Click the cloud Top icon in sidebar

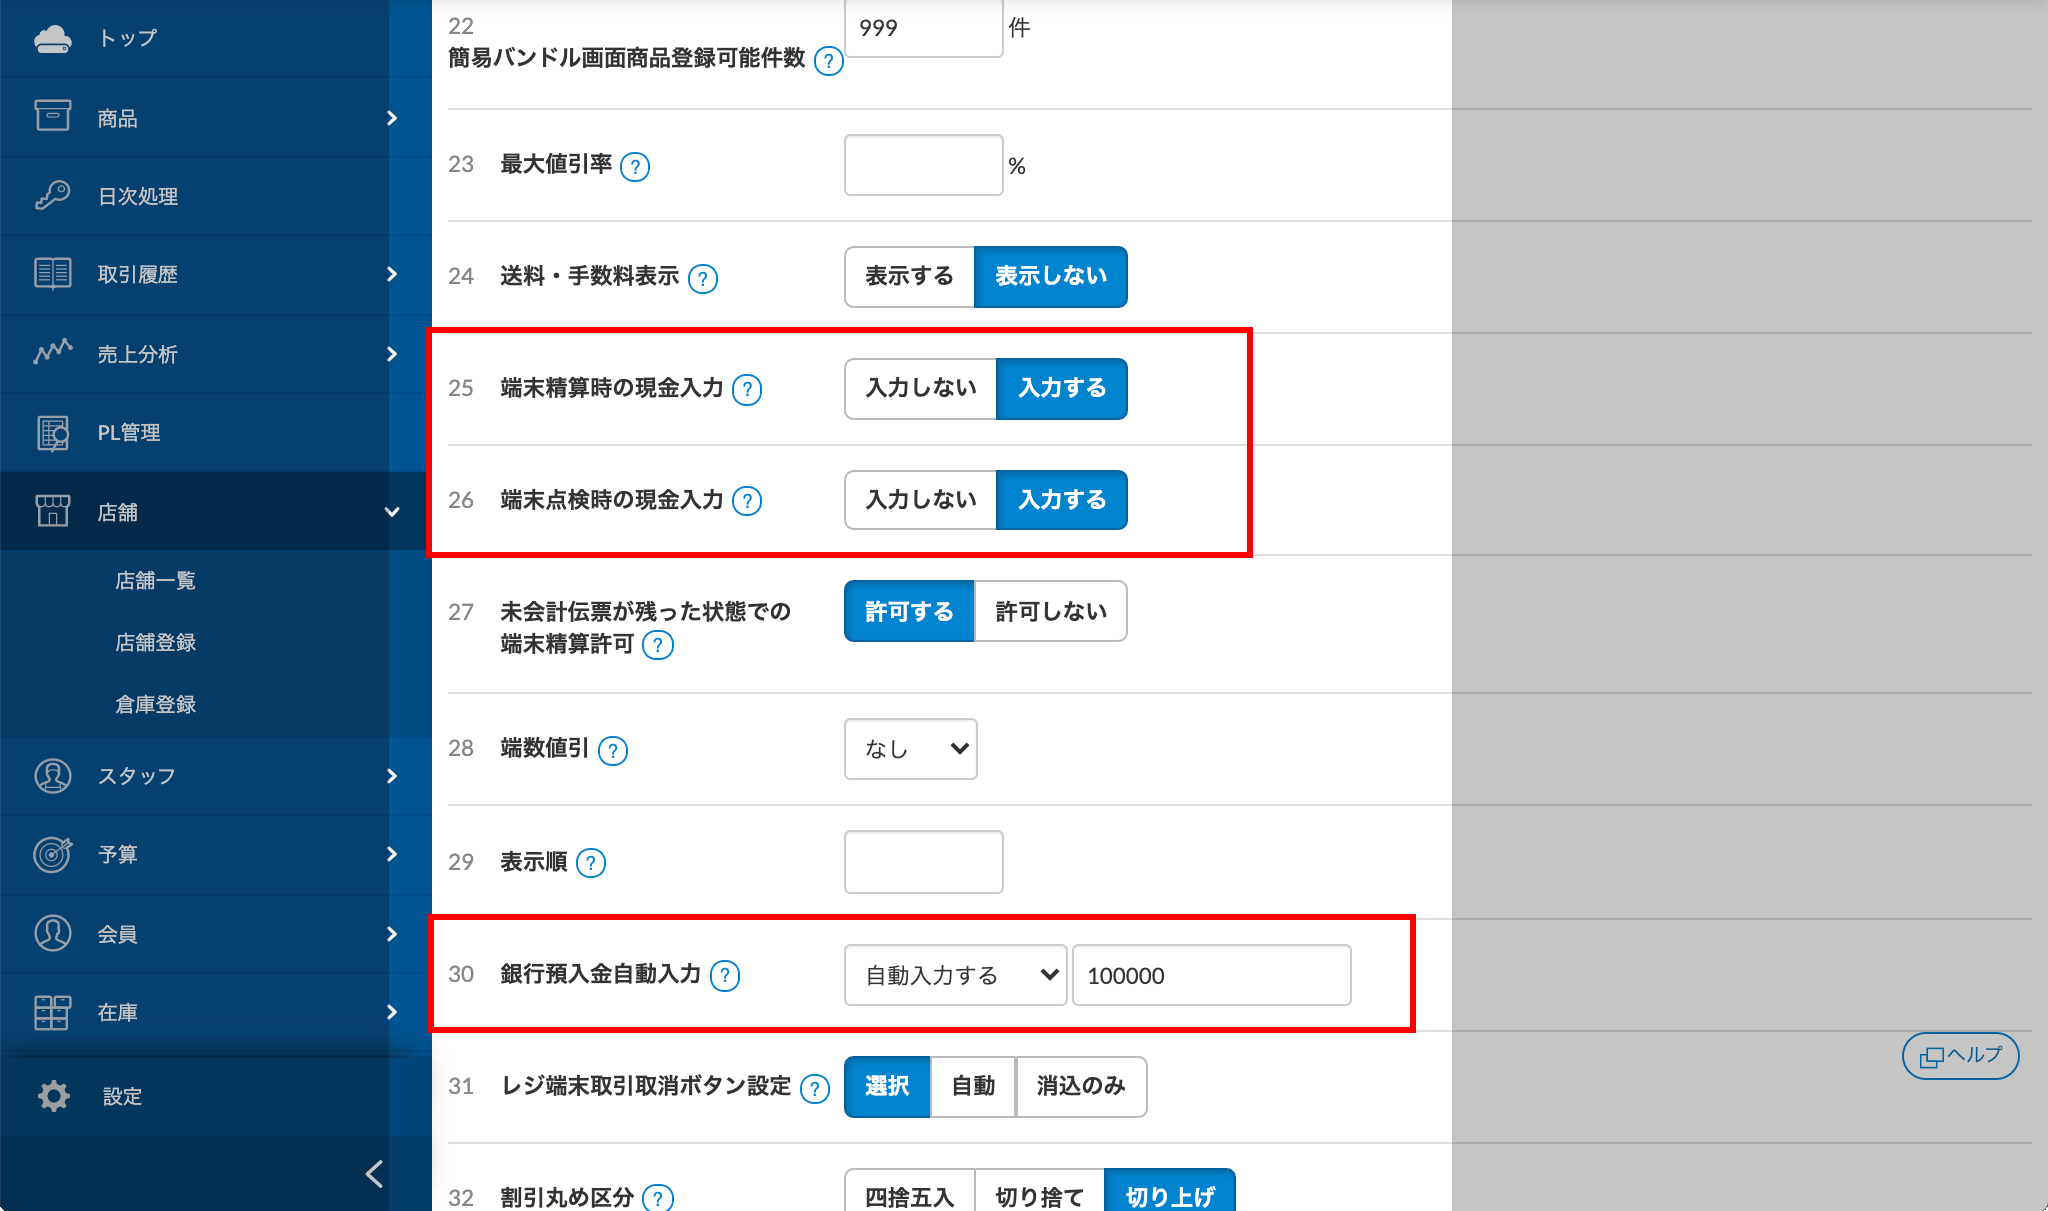coord(52,39)
